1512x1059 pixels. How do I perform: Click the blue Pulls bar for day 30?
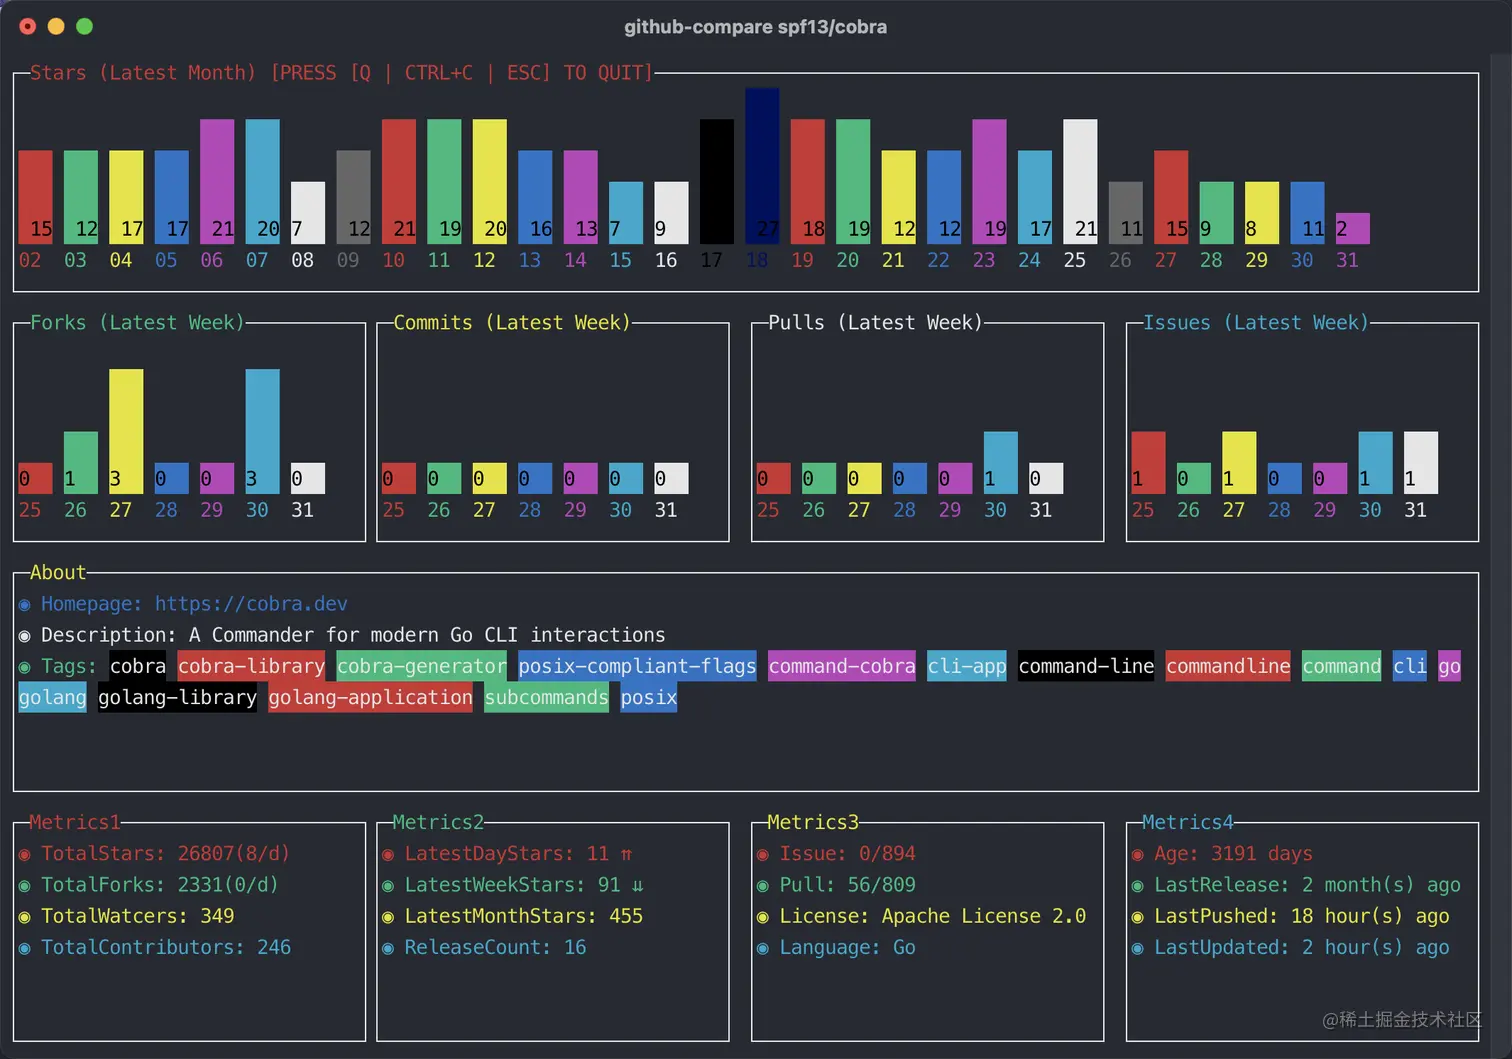[x=1001, y=462]
